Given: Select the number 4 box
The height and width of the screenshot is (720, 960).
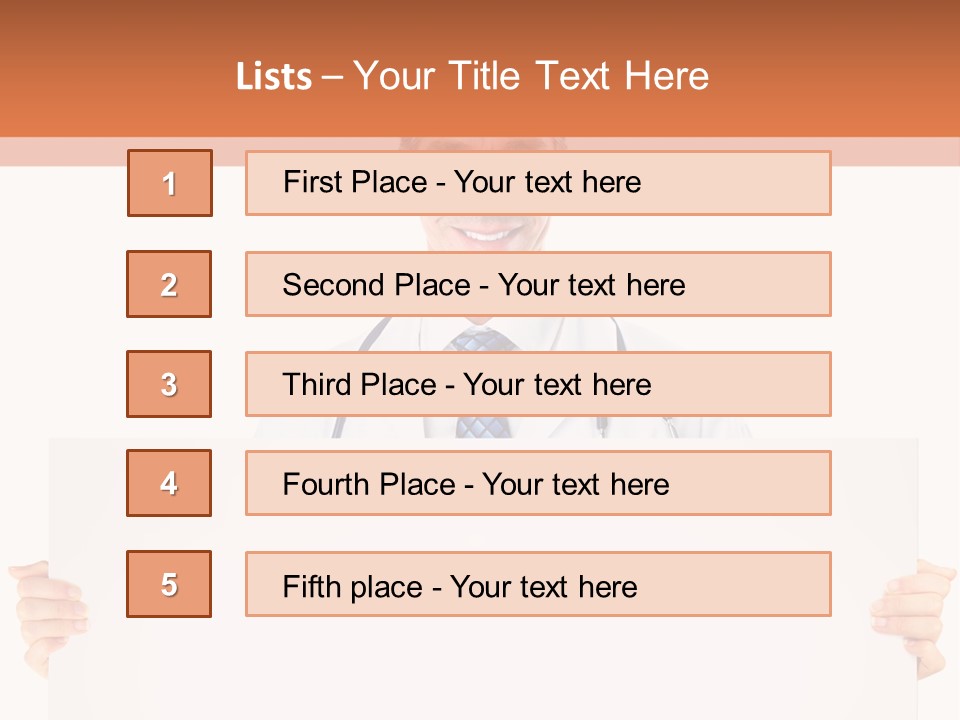Looking at the screenshot, I should [169, 483].
